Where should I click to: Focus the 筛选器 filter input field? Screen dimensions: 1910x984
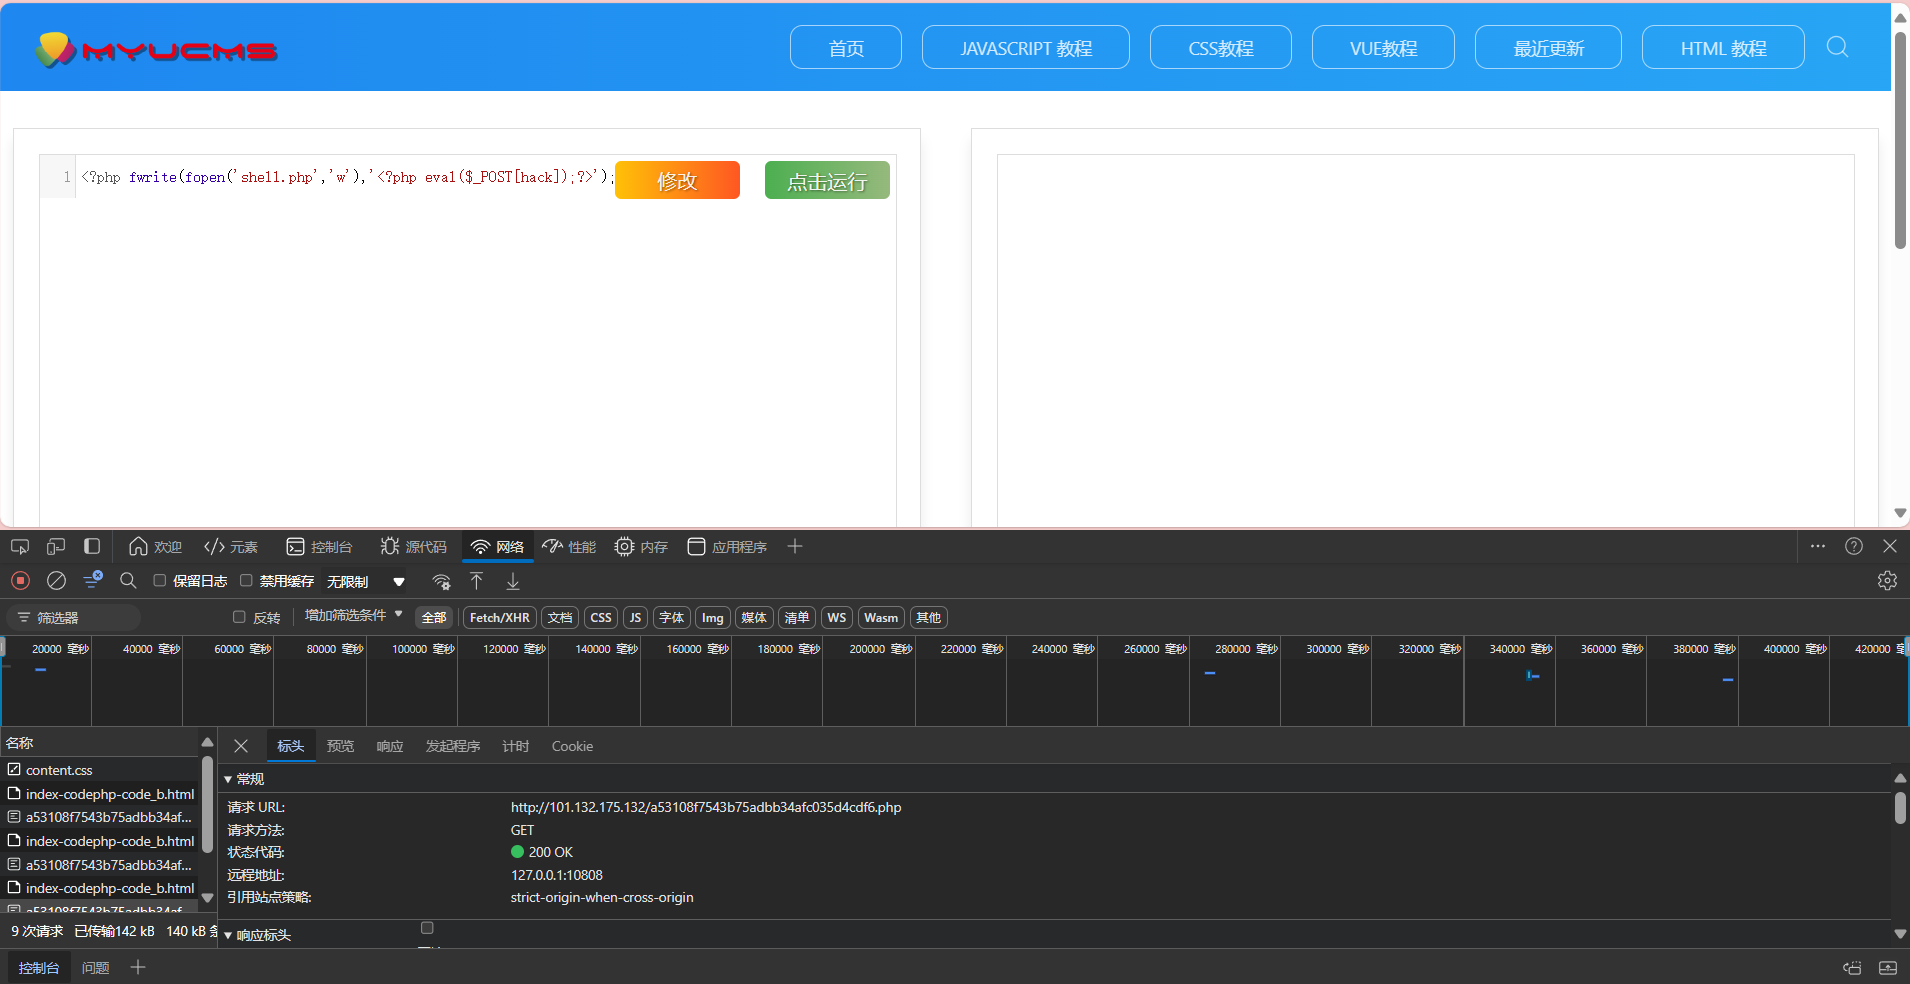(74, 617)
